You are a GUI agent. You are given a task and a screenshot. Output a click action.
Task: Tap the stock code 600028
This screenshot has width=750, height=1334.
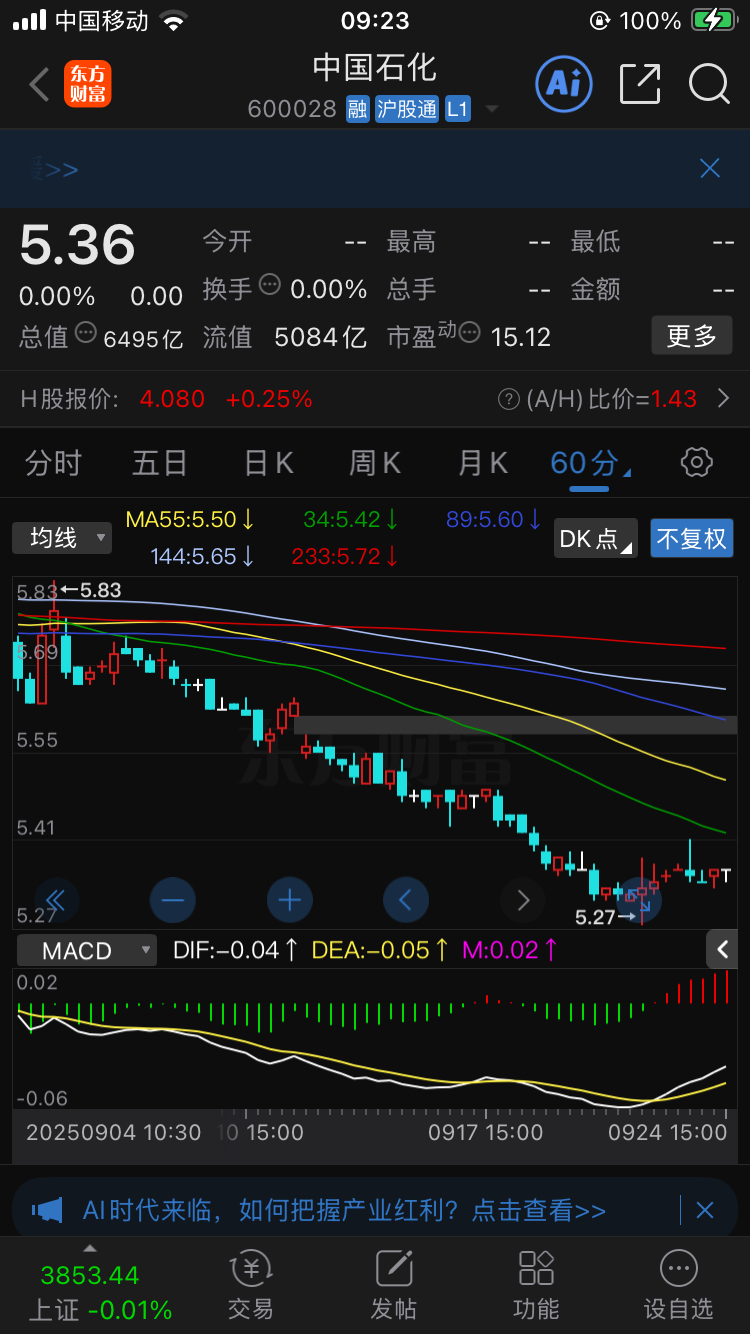pos(292,109)
